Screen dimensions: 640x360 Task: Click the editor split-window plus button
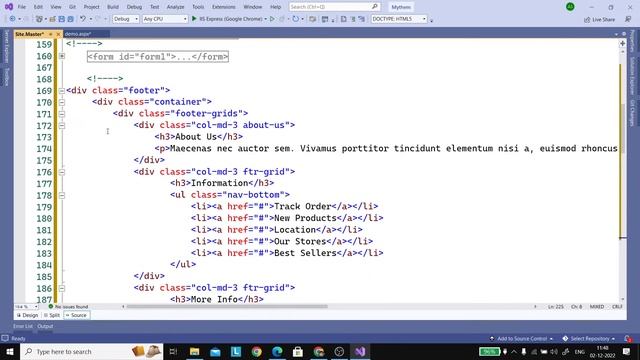(x=622, y=43)
